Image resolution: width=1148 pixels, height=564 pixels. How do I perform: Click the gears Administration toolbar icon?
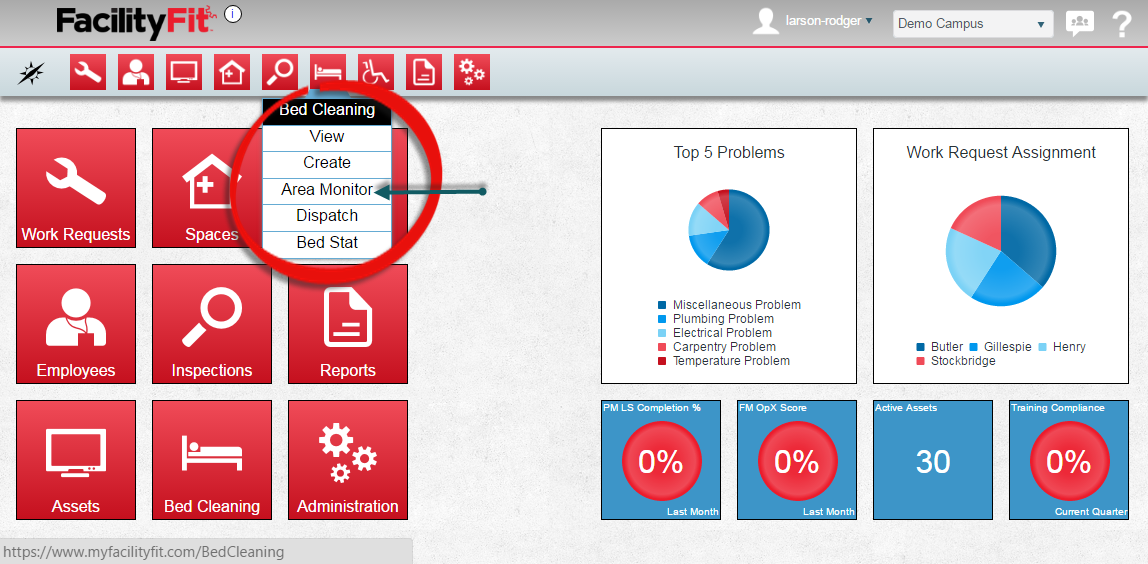pos(472,72)
